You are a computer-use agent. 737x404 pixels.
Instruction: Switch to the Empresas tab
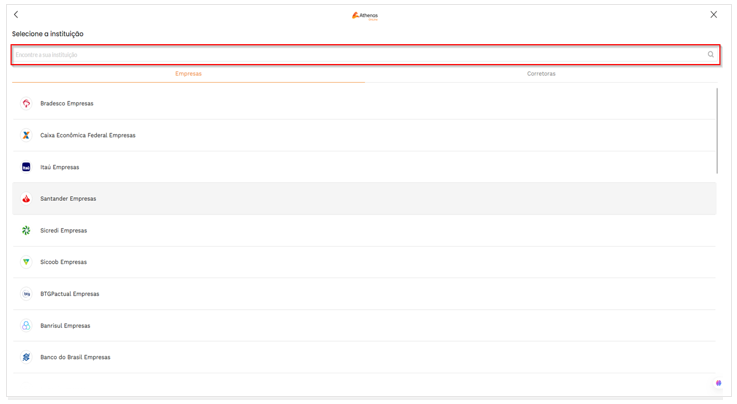click(x=188, y=74)
